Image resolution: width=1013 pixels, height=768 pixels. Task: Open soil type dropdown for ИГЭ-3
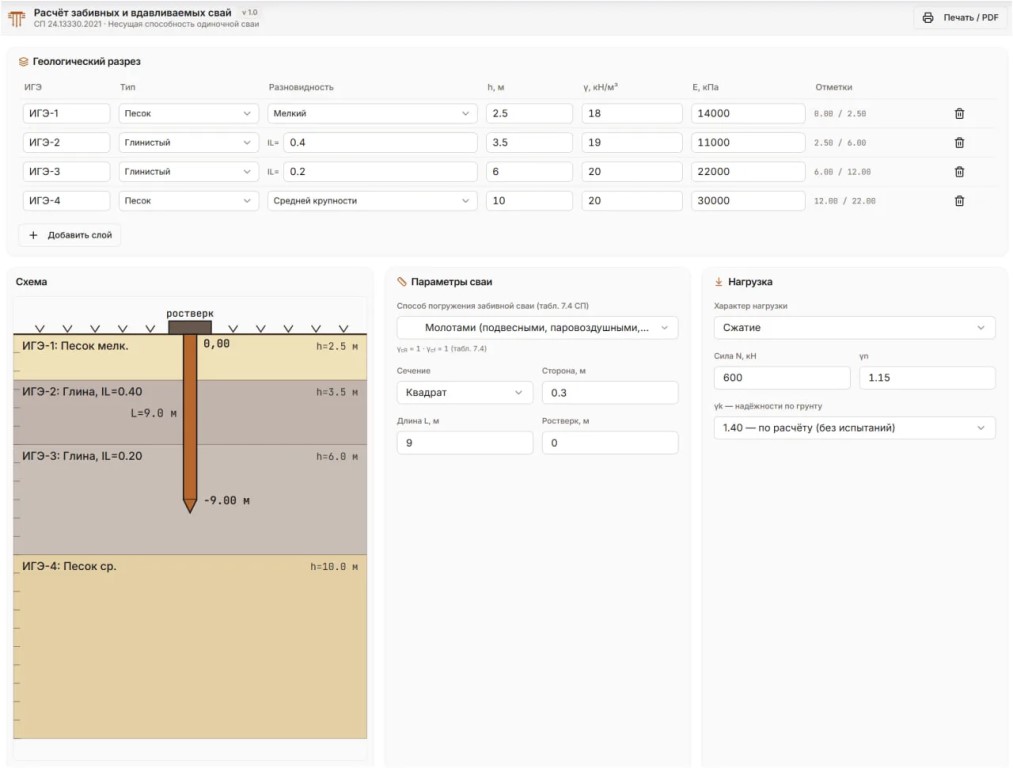188,171
